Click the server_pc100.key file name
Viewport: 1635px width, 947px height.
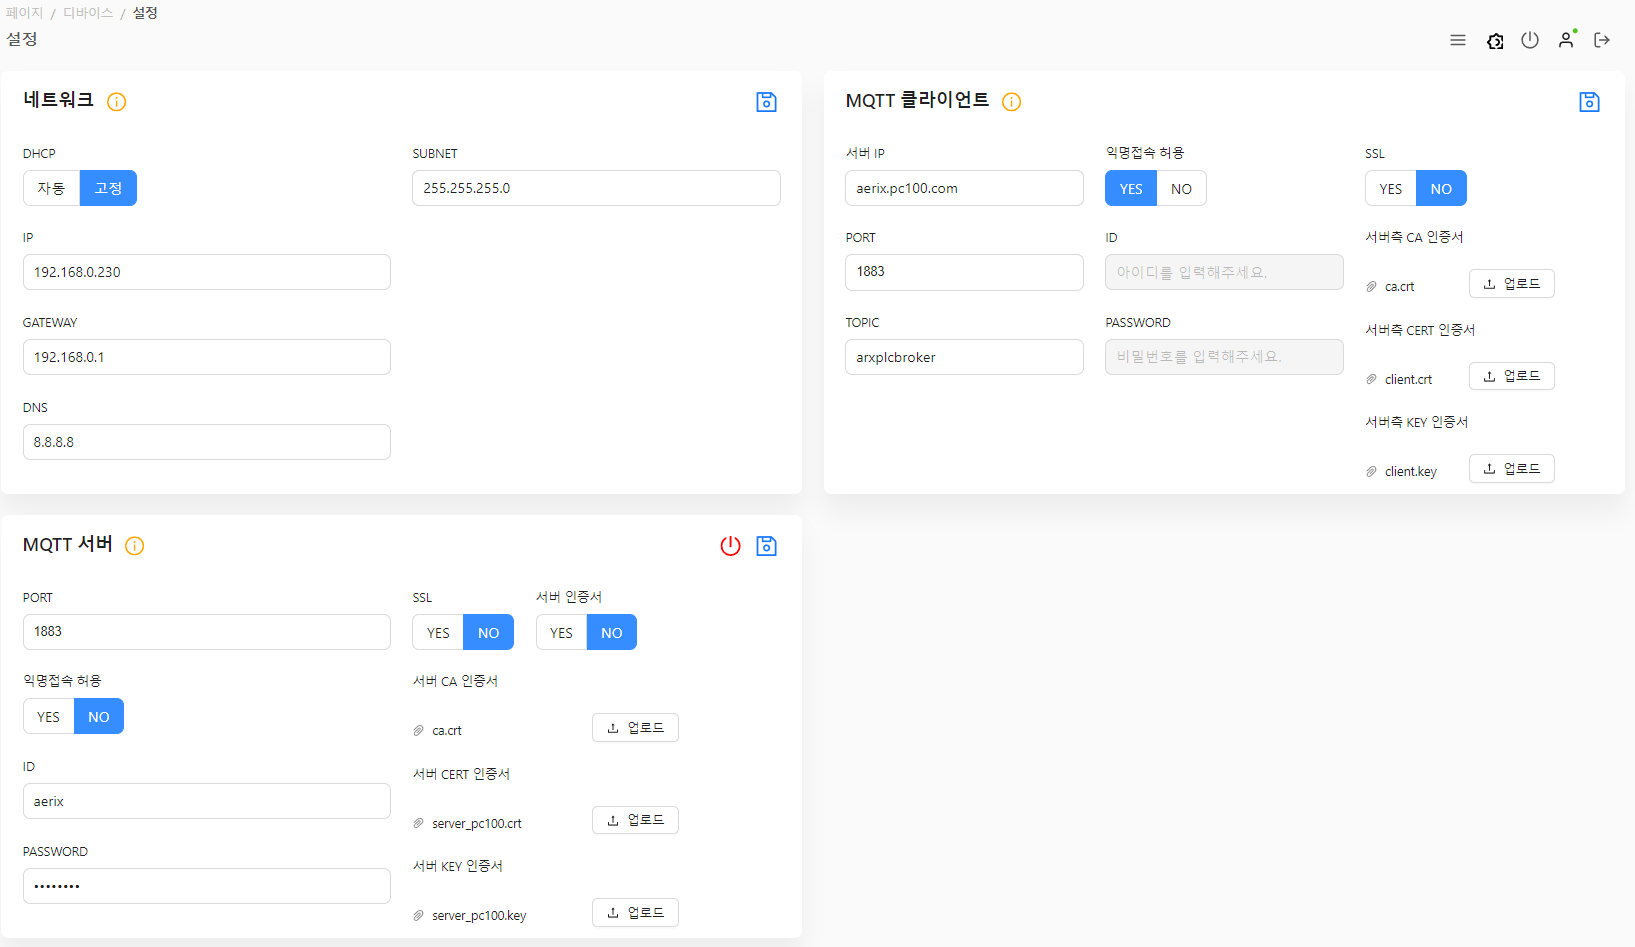(479, 916)
